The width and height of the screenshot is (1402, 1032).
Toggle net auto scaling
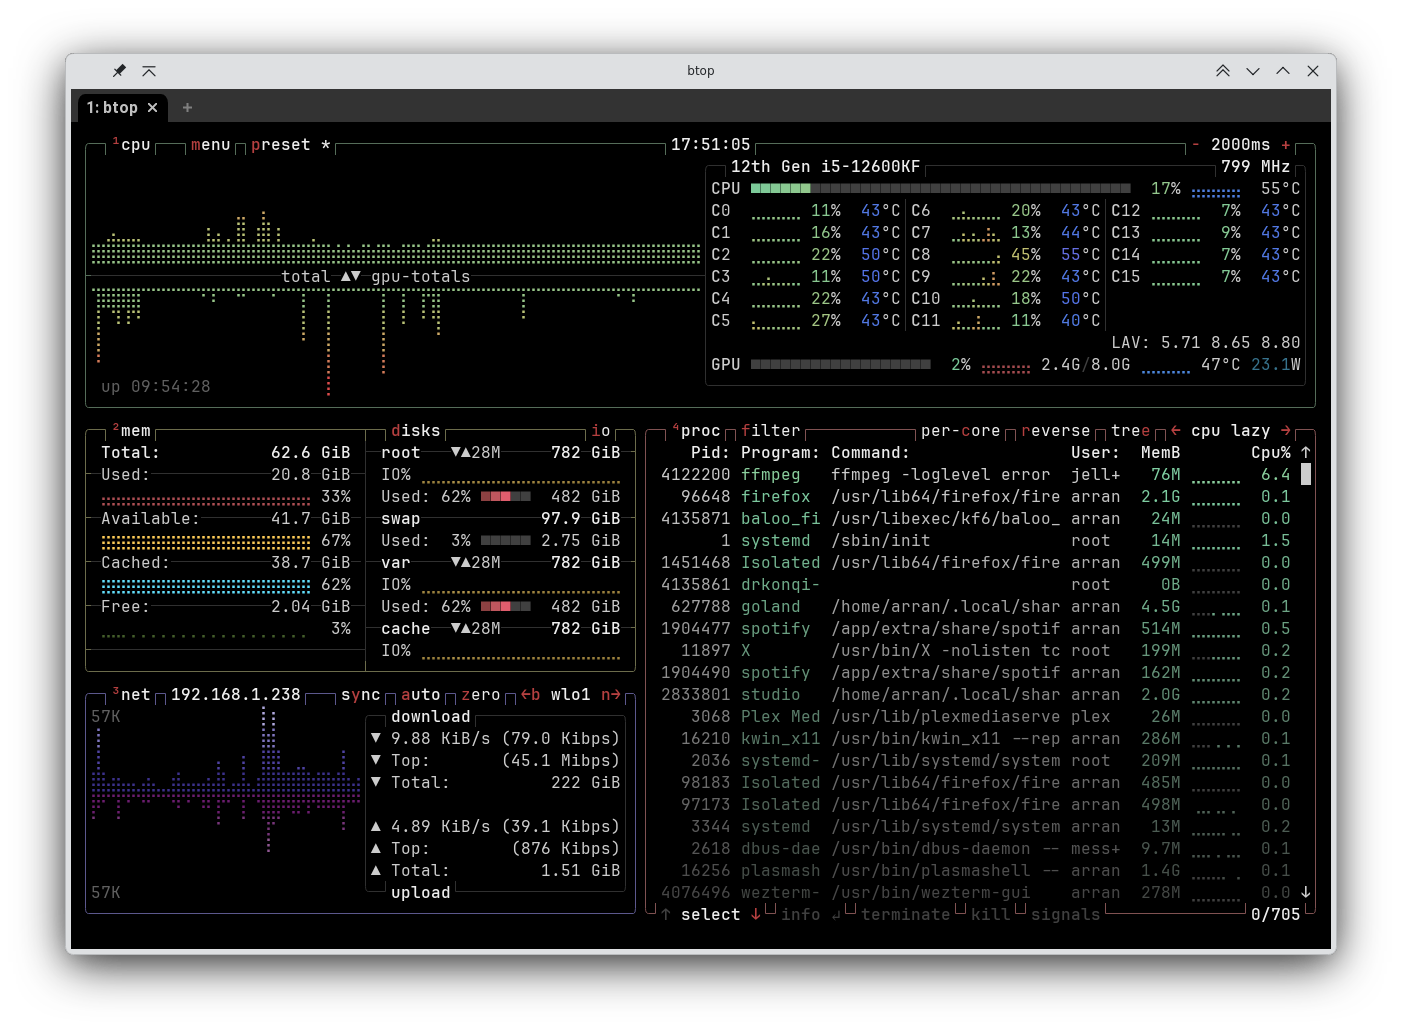click(x=421, y=695)
